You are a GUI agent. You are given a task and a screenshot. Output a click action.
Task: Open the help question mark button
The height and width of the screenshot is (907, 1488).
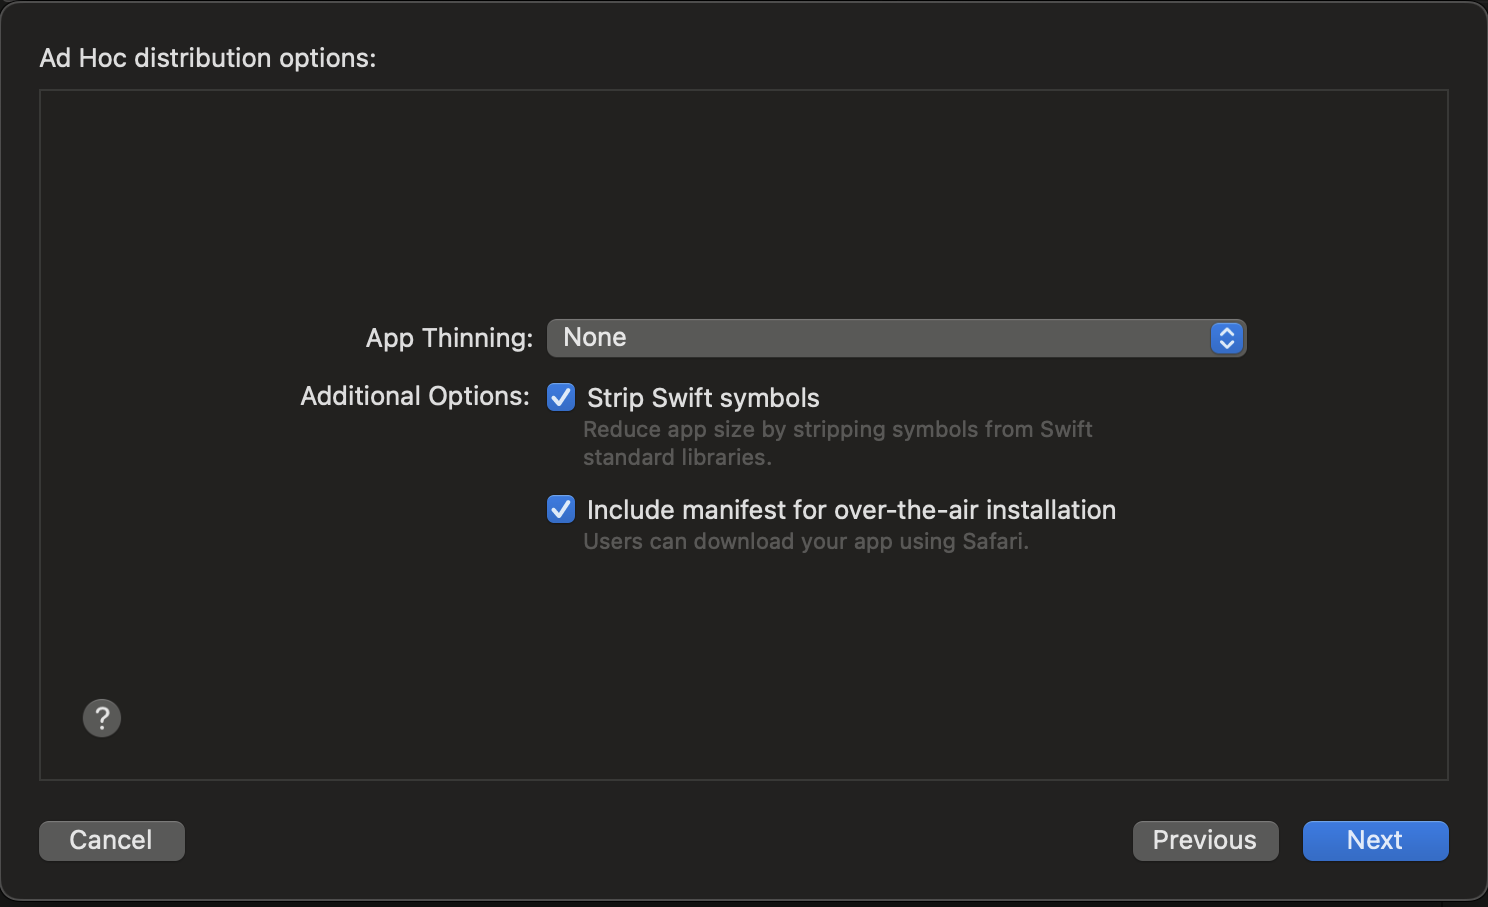[x=102, y=718]
